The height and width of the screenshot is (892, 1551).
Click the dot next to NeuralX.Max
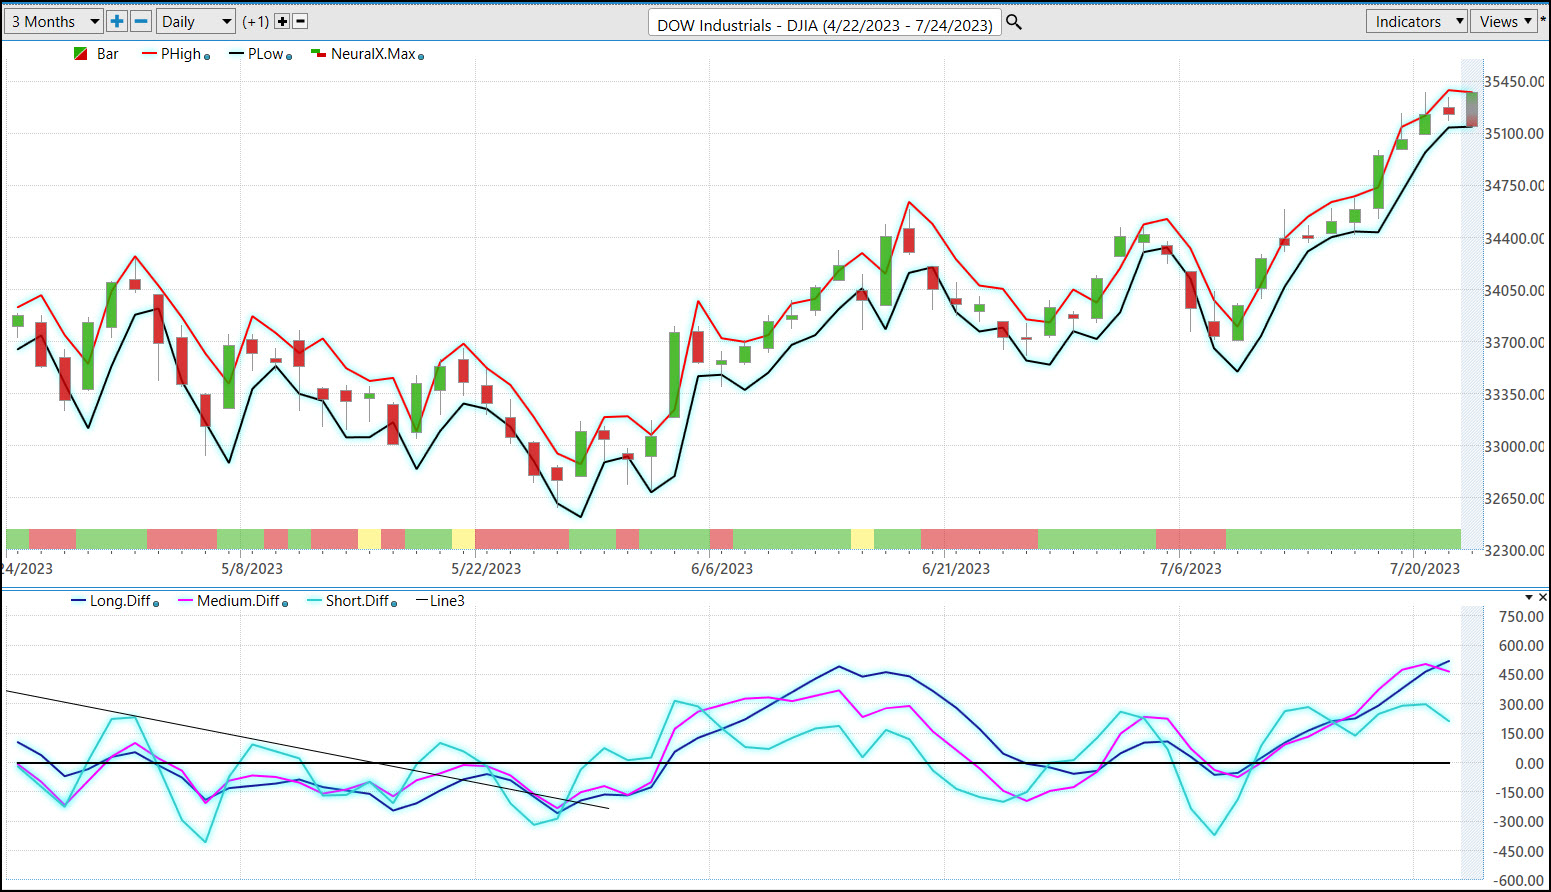click(421, 57)
